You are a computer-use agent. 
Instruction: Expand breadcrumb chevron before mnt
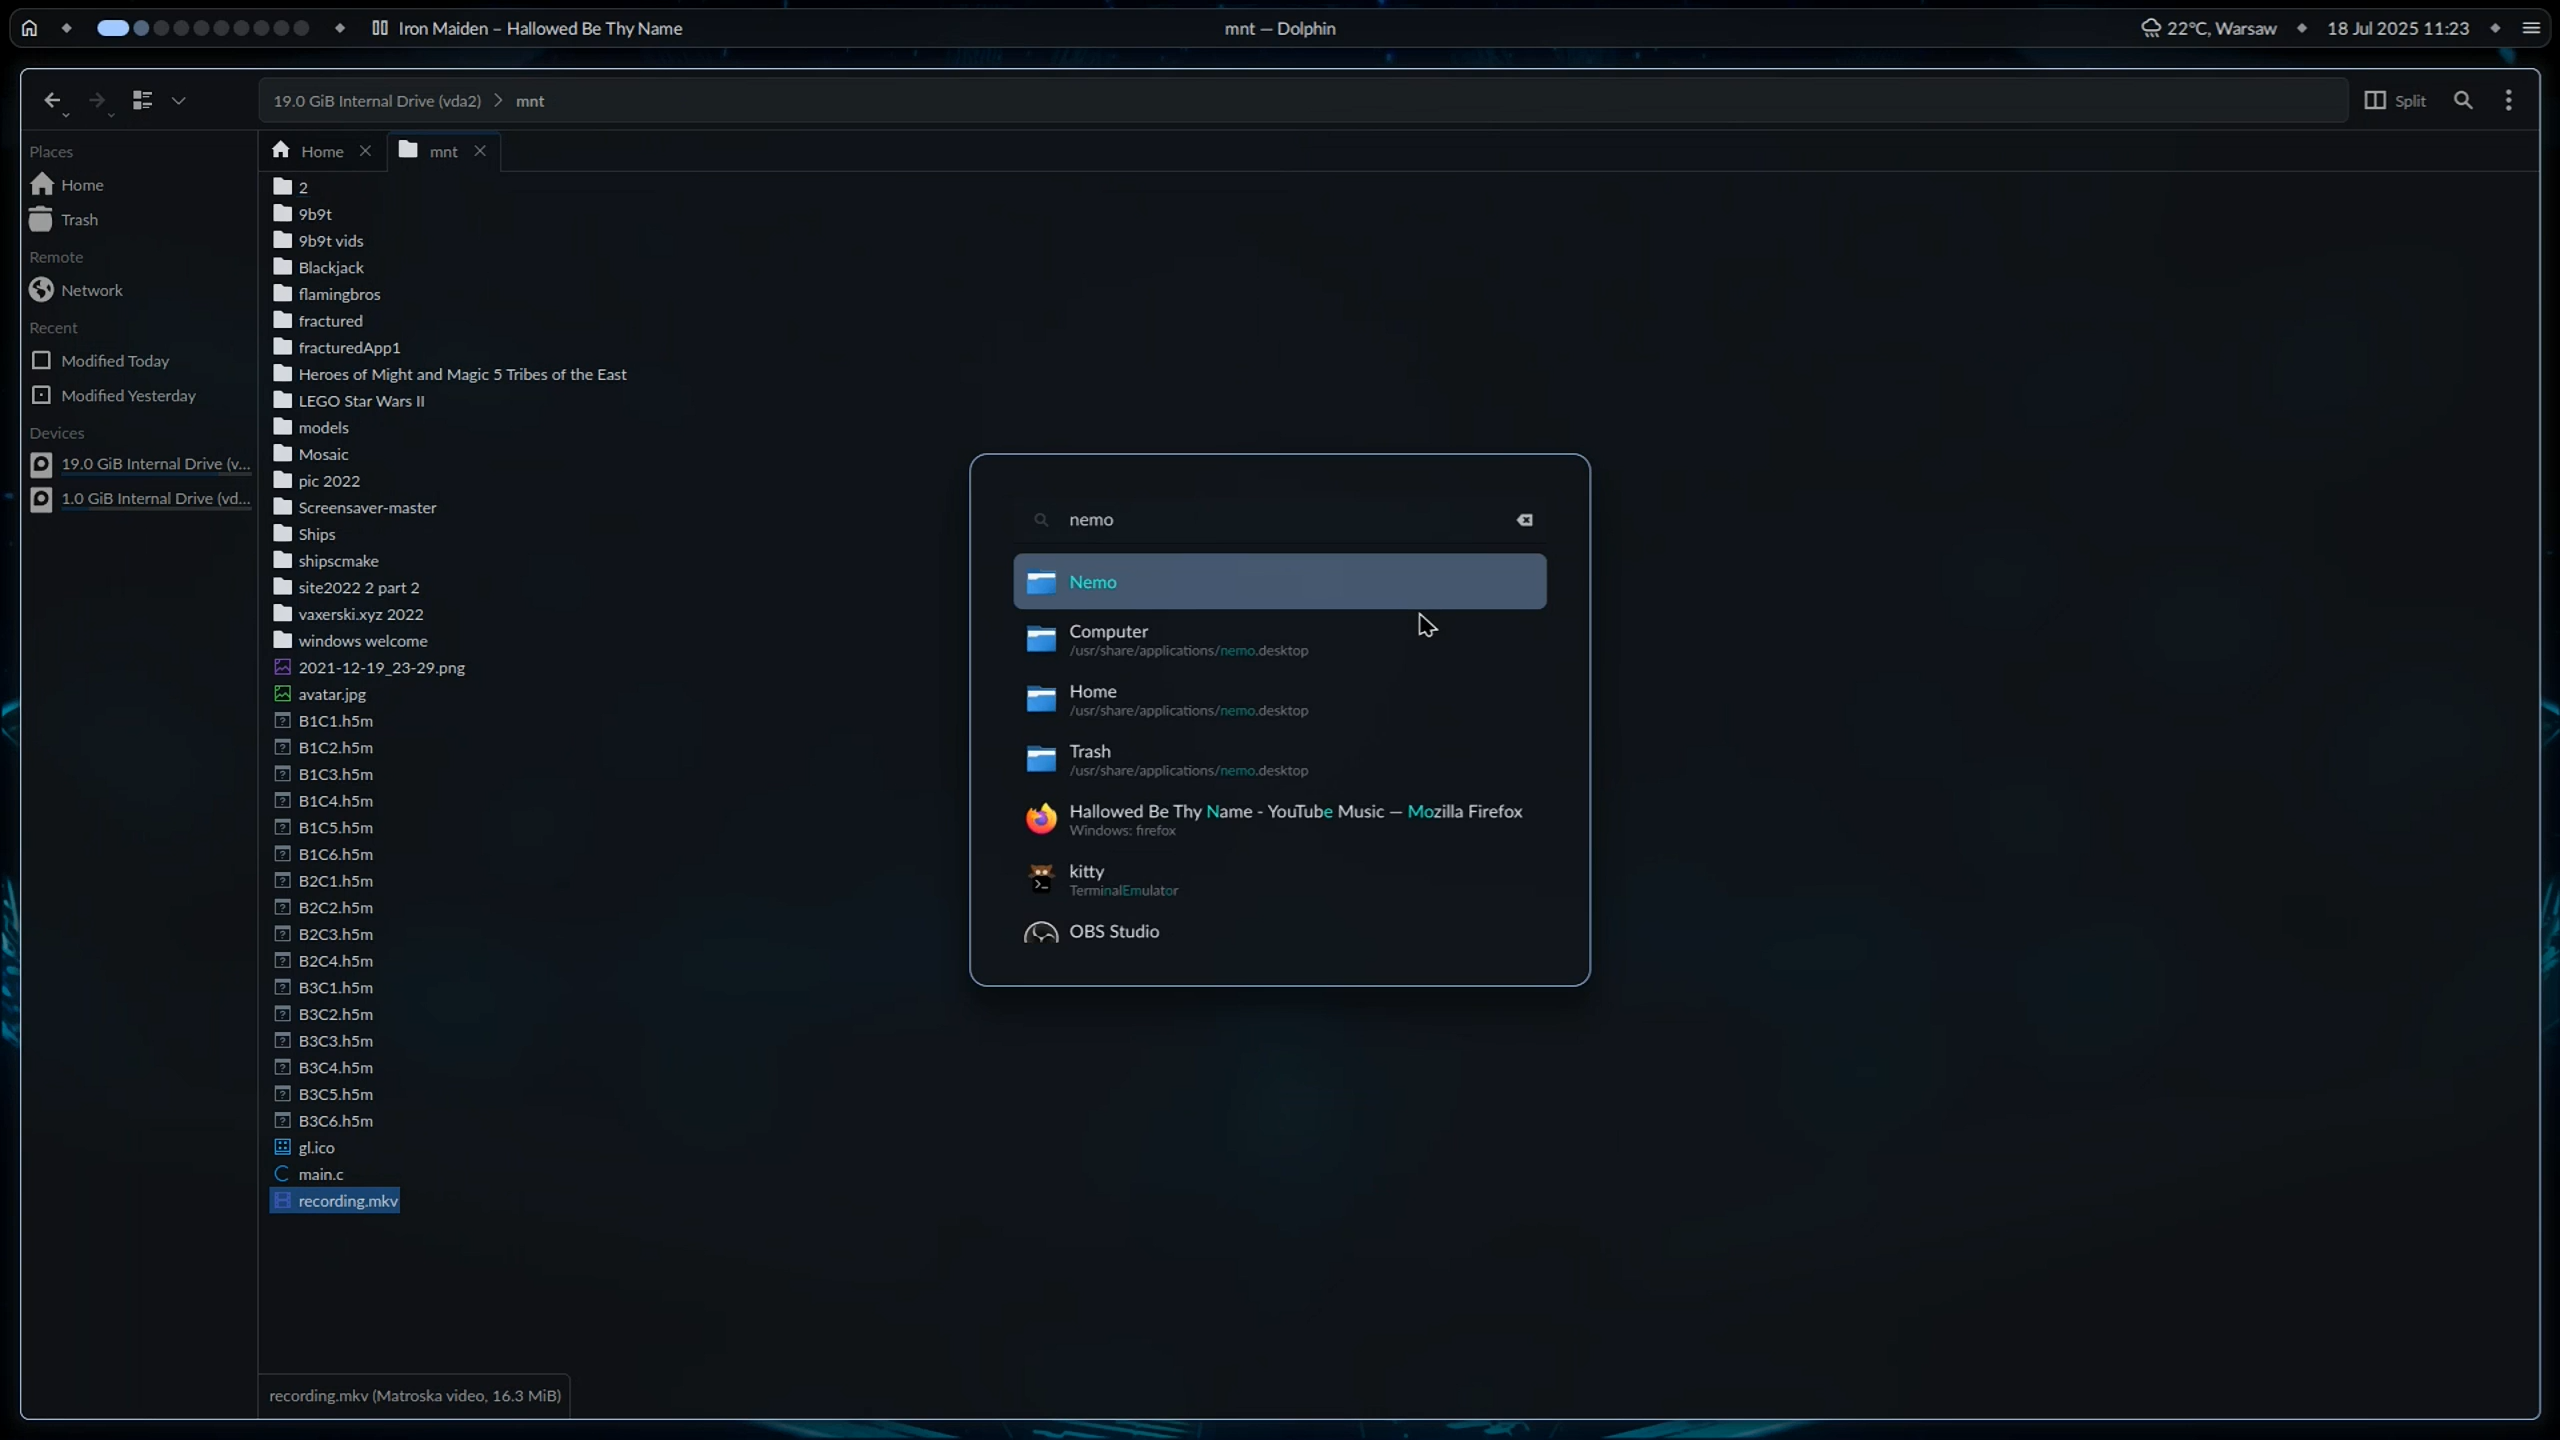click(x=498, y=100)
